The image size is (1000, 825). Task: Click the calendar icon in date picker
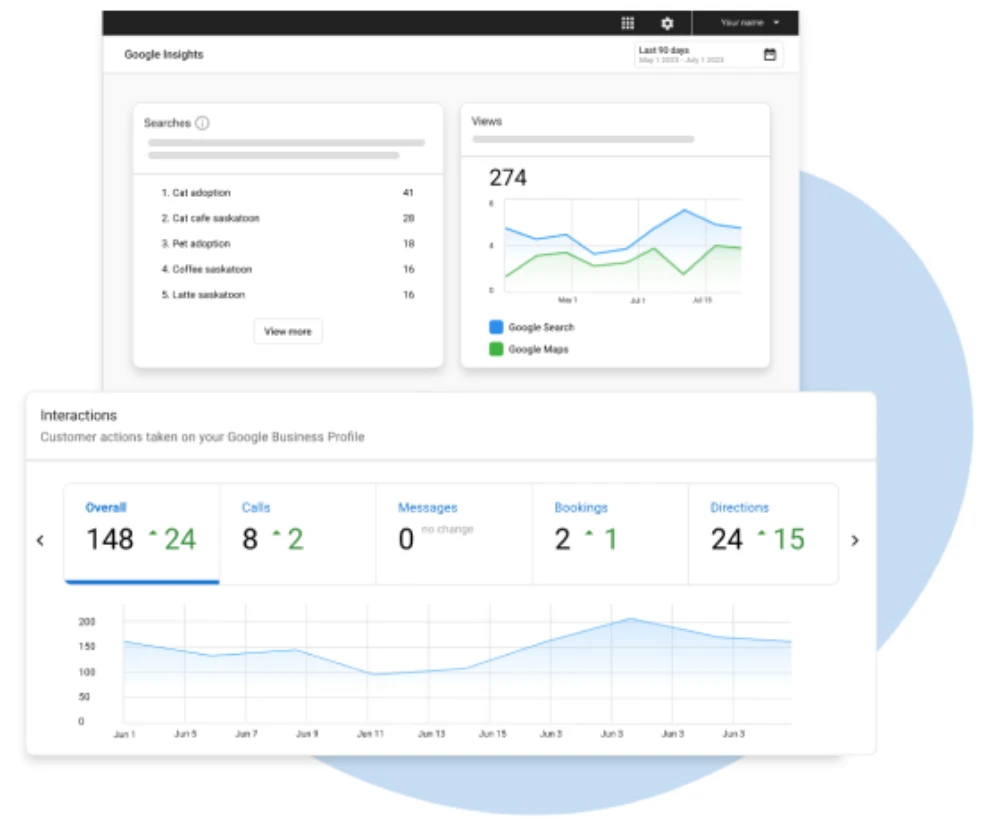[770, 55]
